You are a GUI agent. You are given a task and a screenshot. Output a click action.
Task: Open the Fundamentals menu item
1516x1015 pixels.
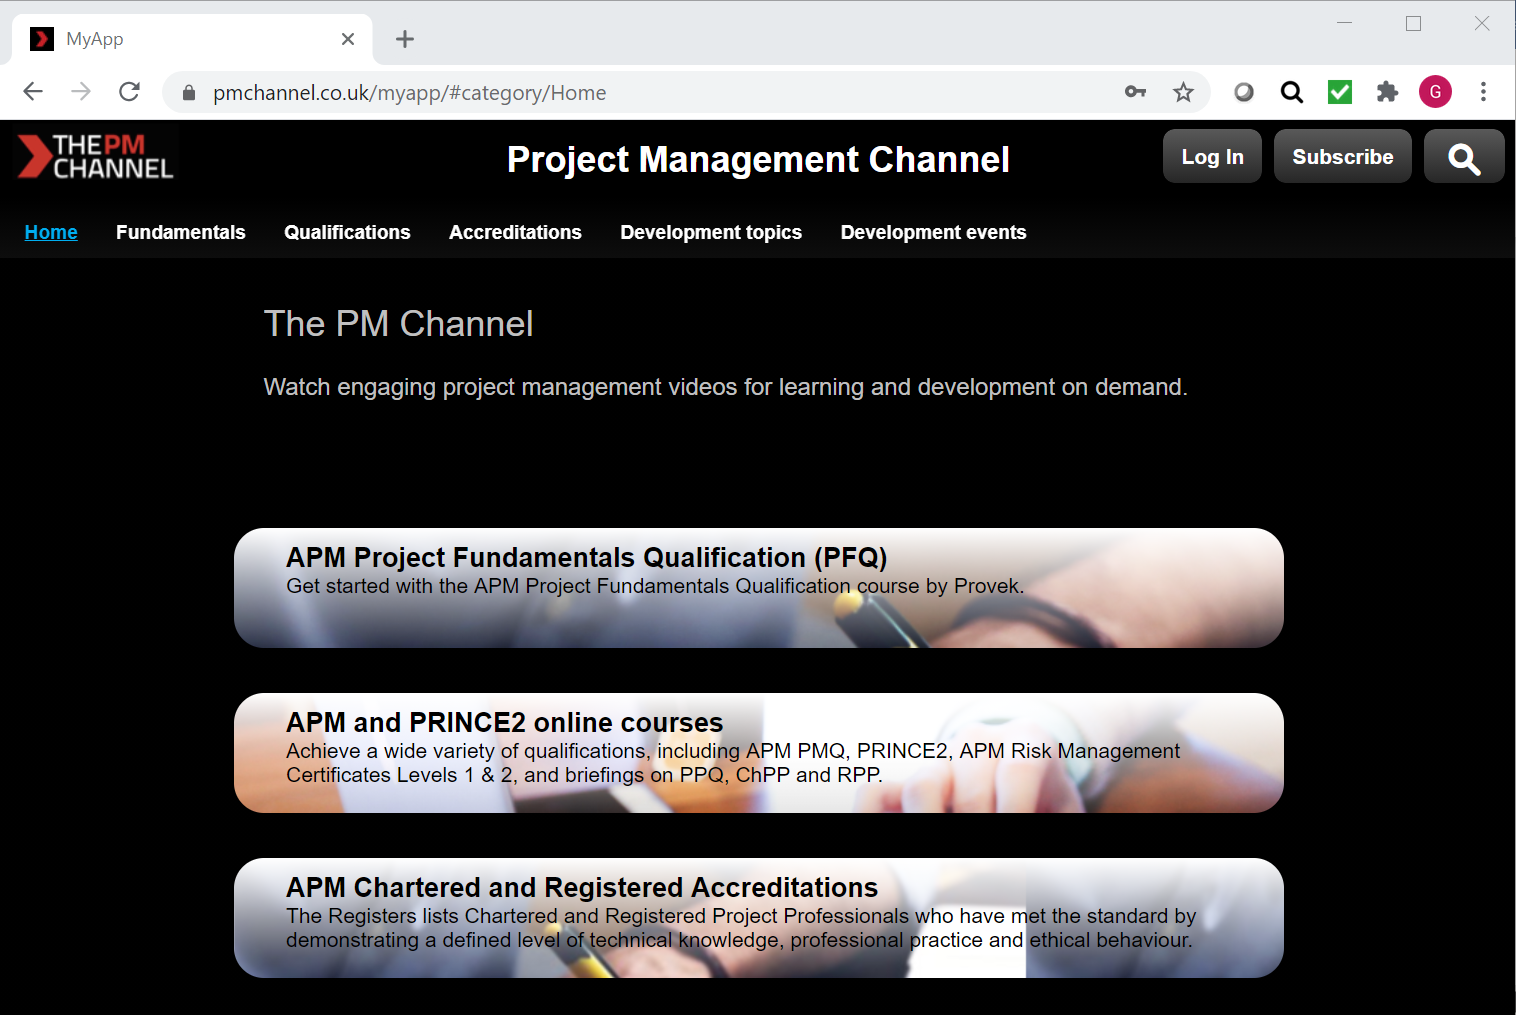[x=181, y=232]
